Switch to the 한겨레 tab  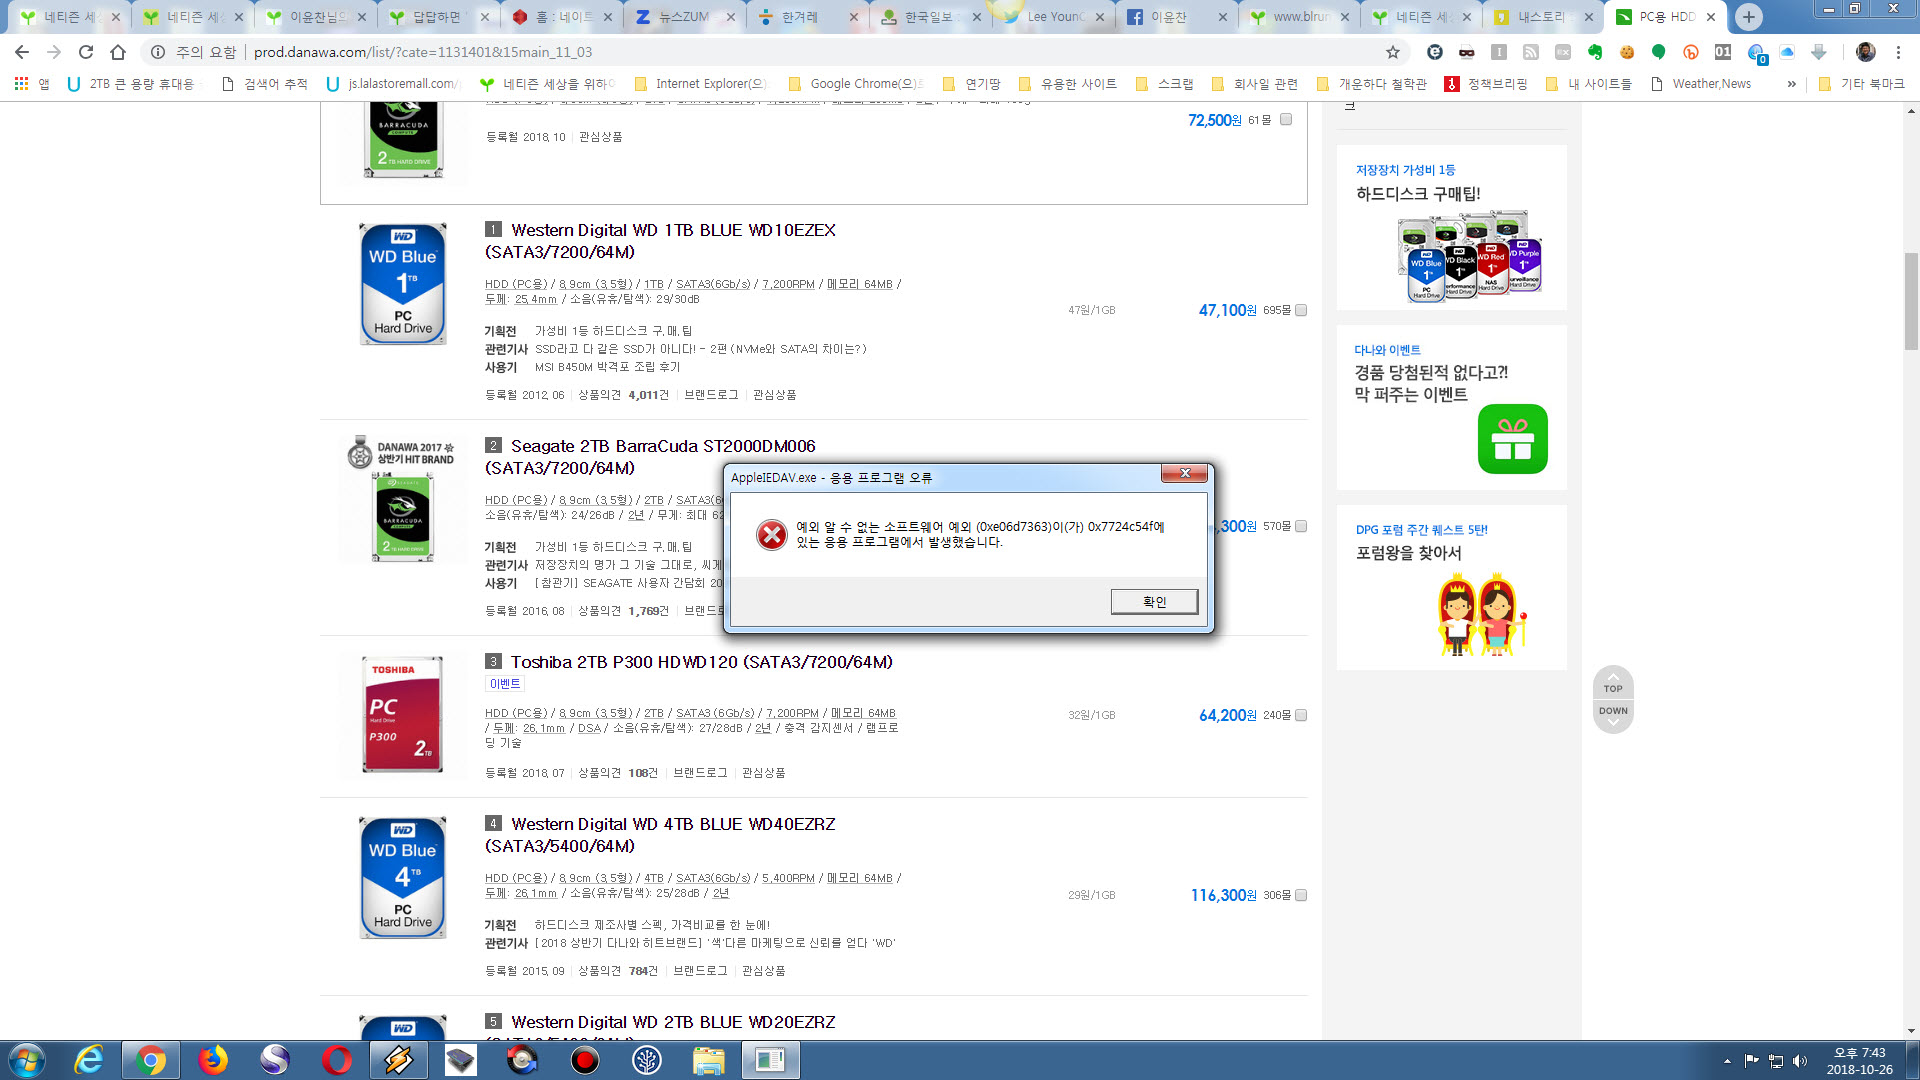(x=807, y=17)
